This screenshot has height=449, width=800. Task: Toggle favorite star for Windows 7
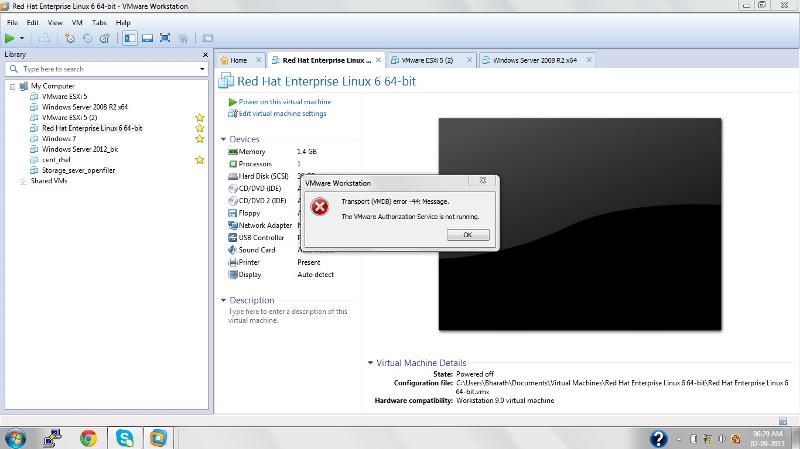point(199,139)
